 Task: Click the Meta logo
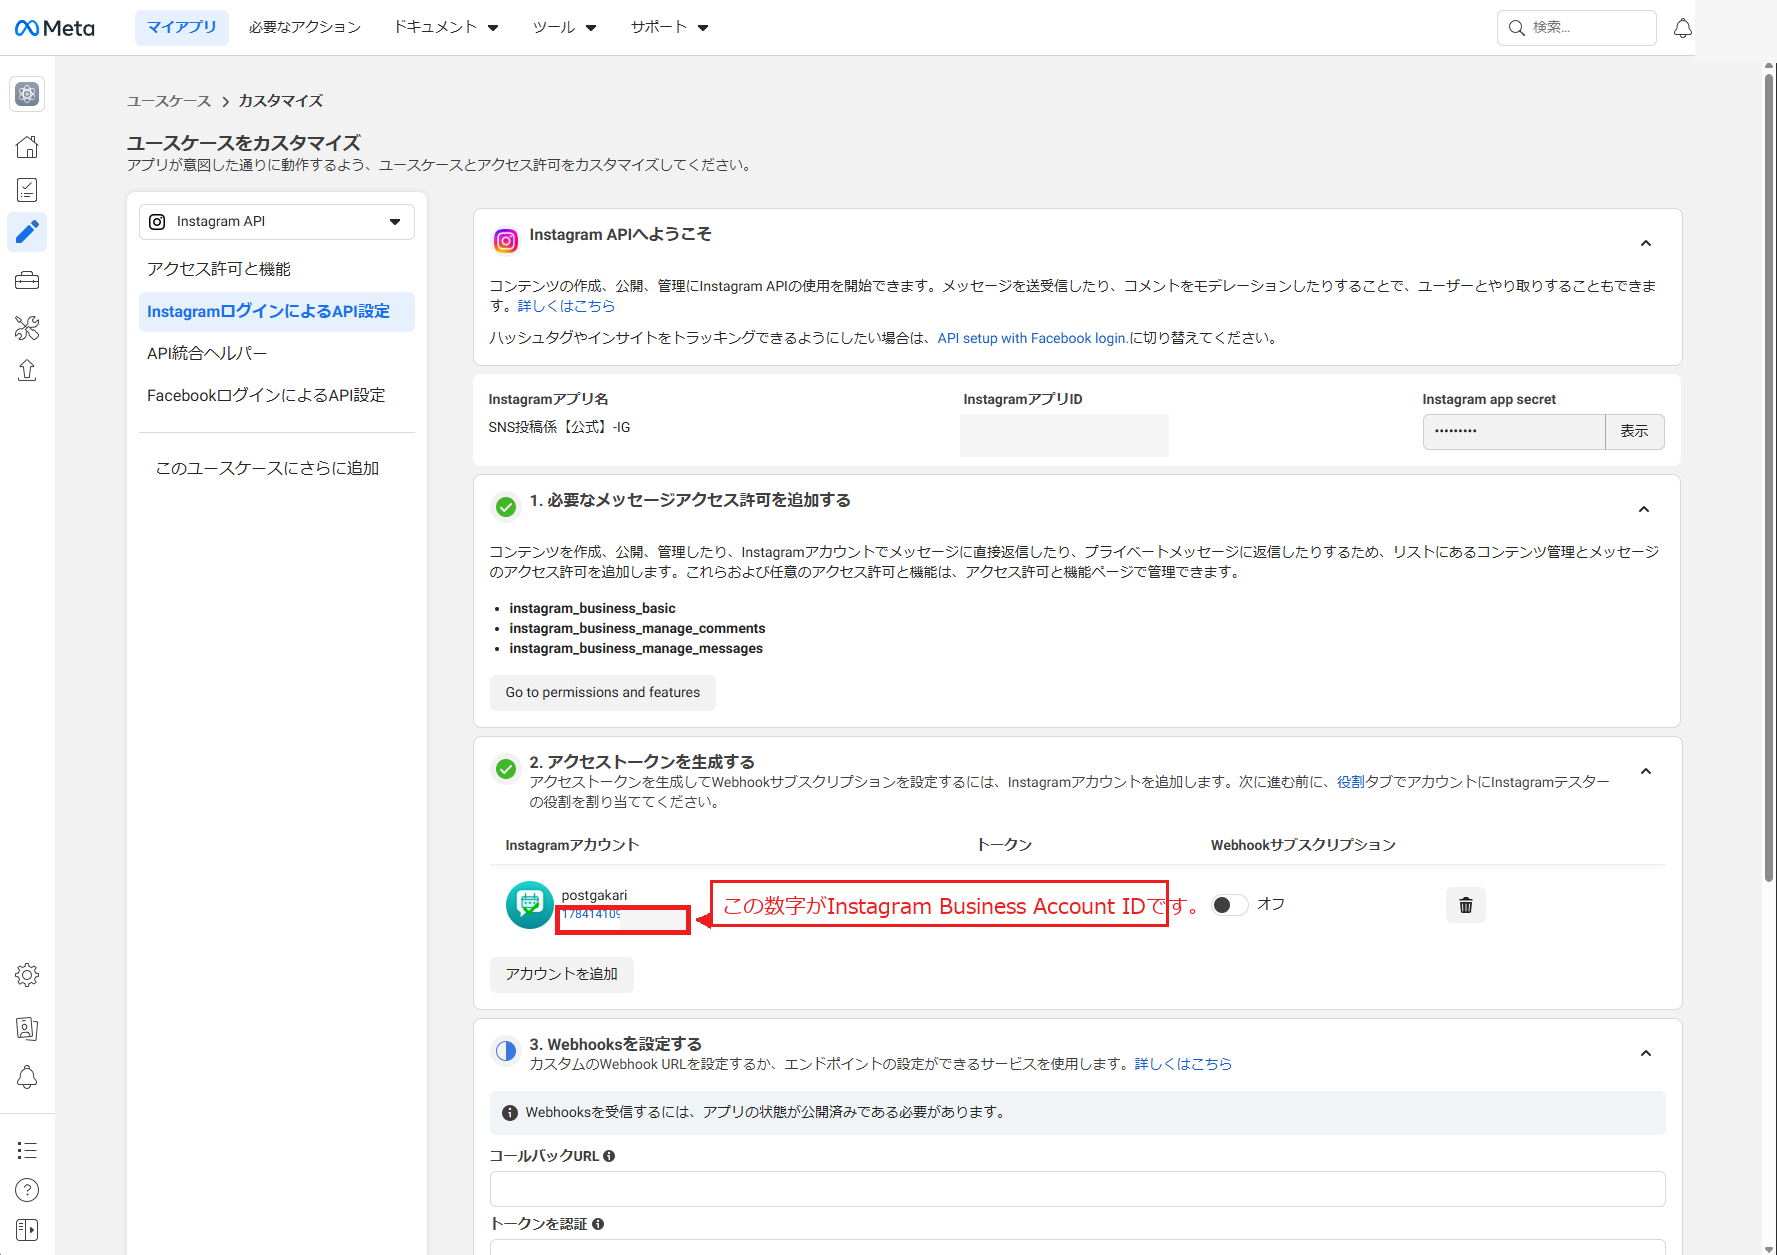pos(55,28)
